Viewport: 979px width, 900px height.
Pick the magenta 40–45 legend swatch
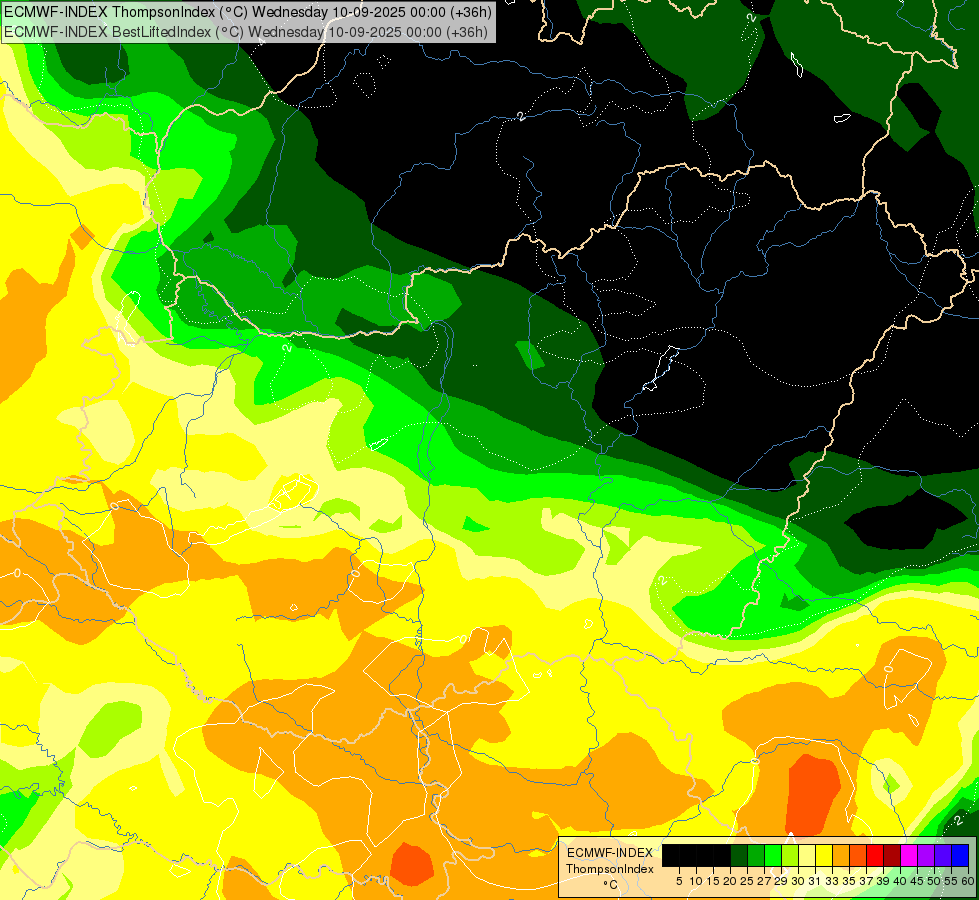point(909,855)
